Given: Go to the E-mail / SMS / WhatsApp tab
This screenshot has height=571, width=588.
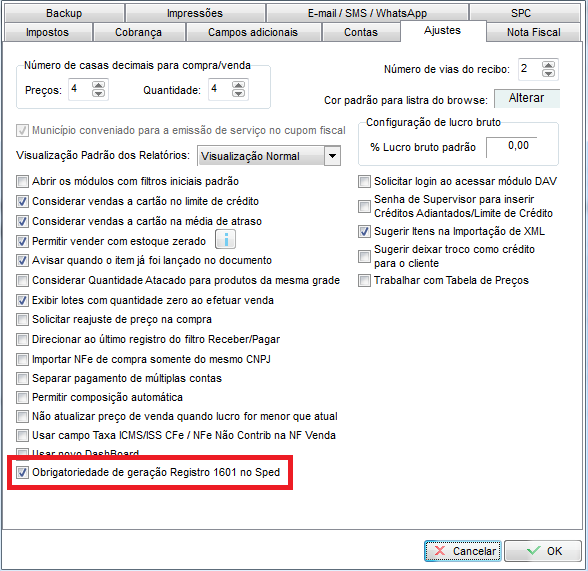Looking at the screenshot, I should tap(367, 13).
